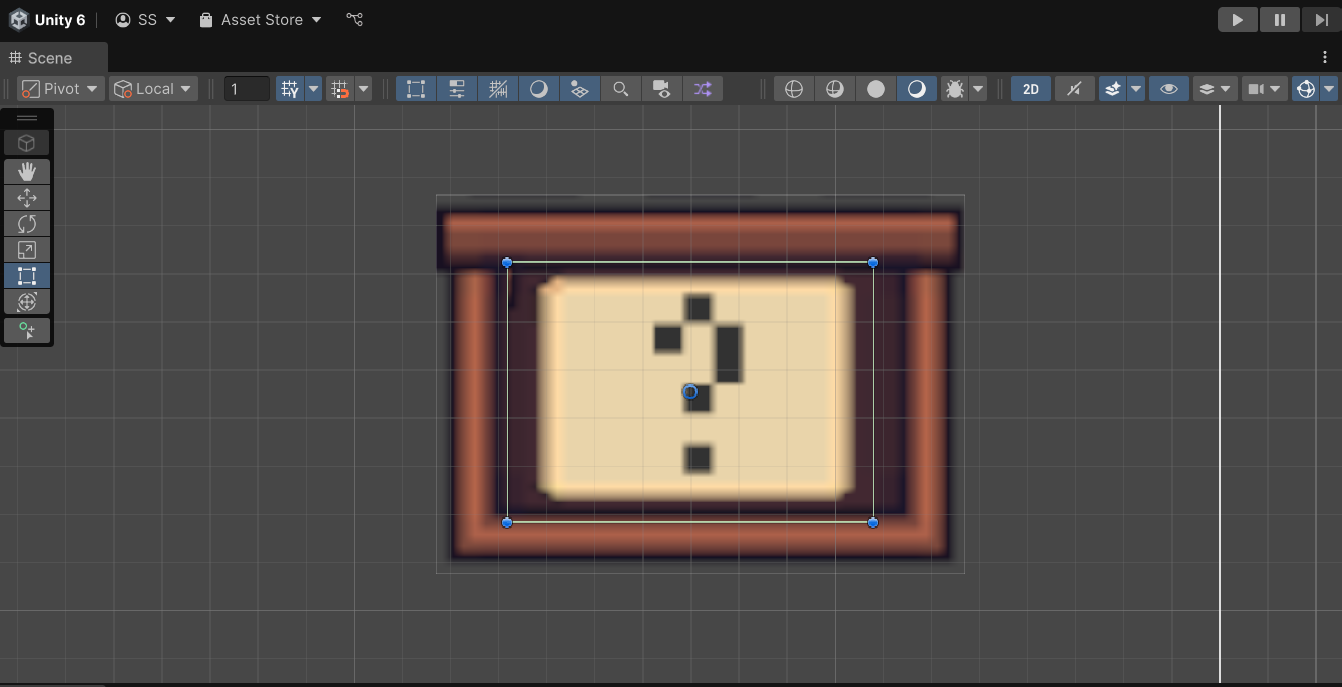
Task: Click the blue circular pivot handle
Action: coord(690,392)
